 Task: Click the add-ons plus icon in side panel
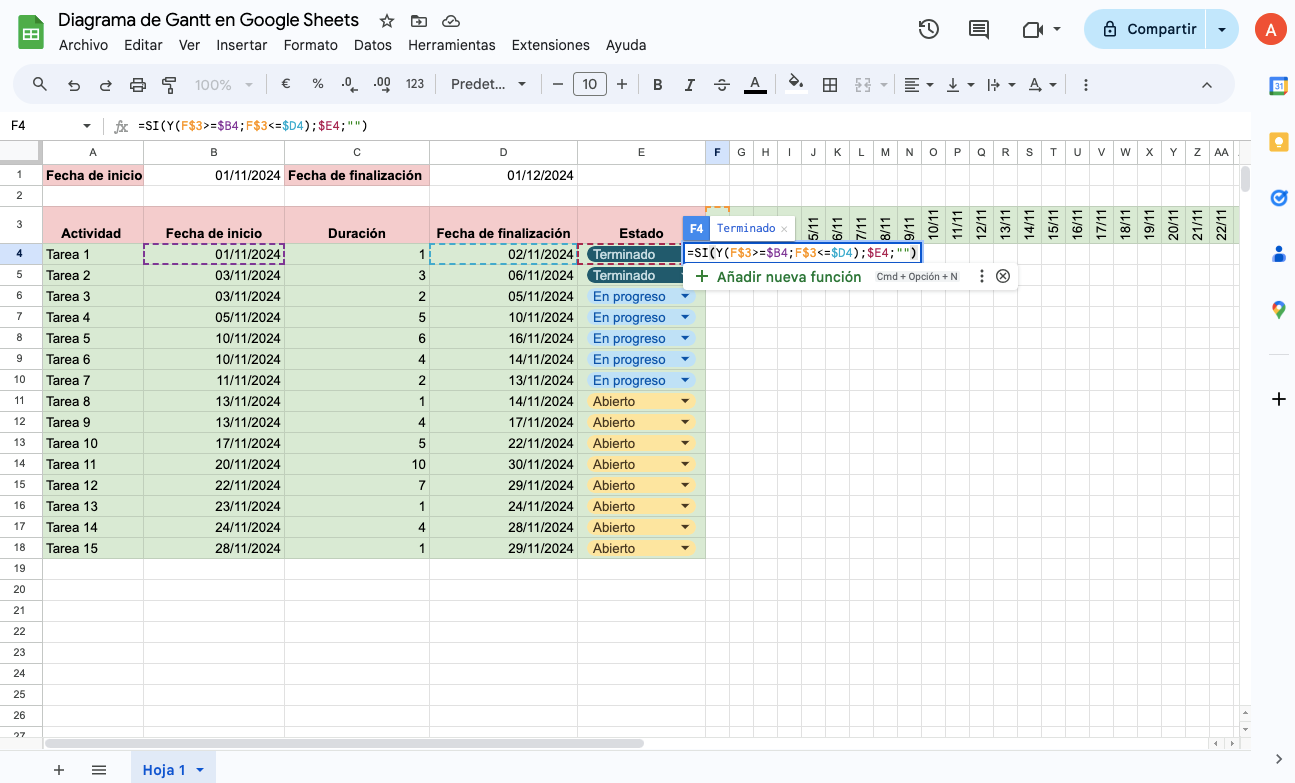(1278, 399)
